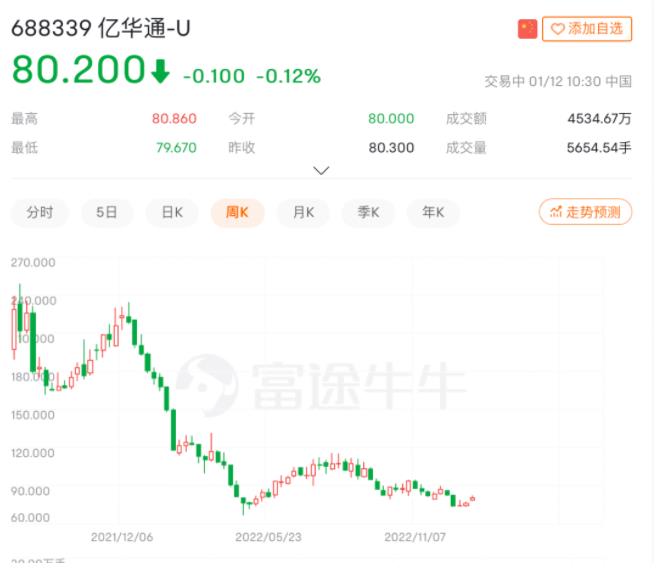Switch to 年K yearly chart
This screenshot has height=572, width=662.
(433, 212)
